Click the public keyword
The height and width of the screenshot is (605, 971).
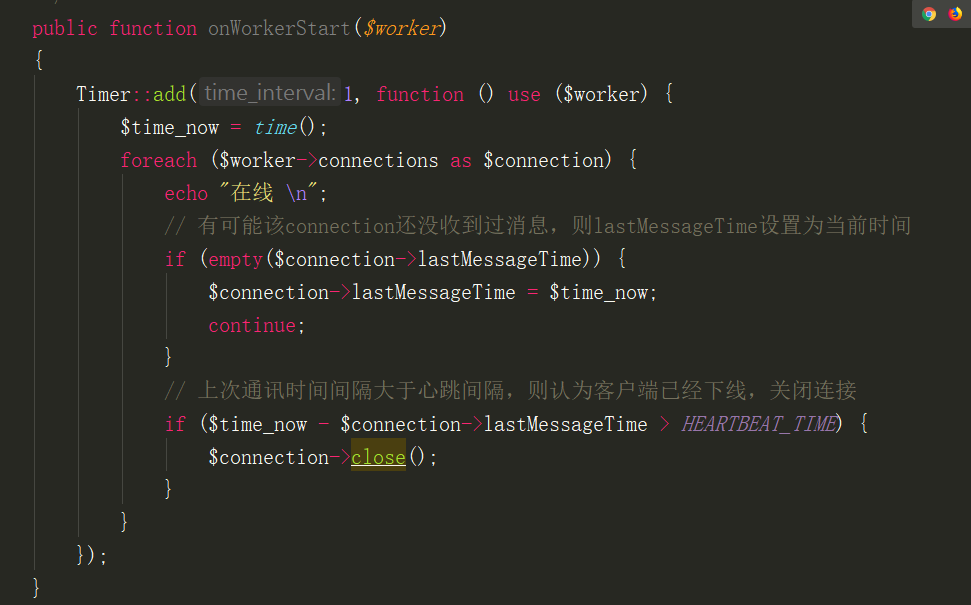(65, 28)
